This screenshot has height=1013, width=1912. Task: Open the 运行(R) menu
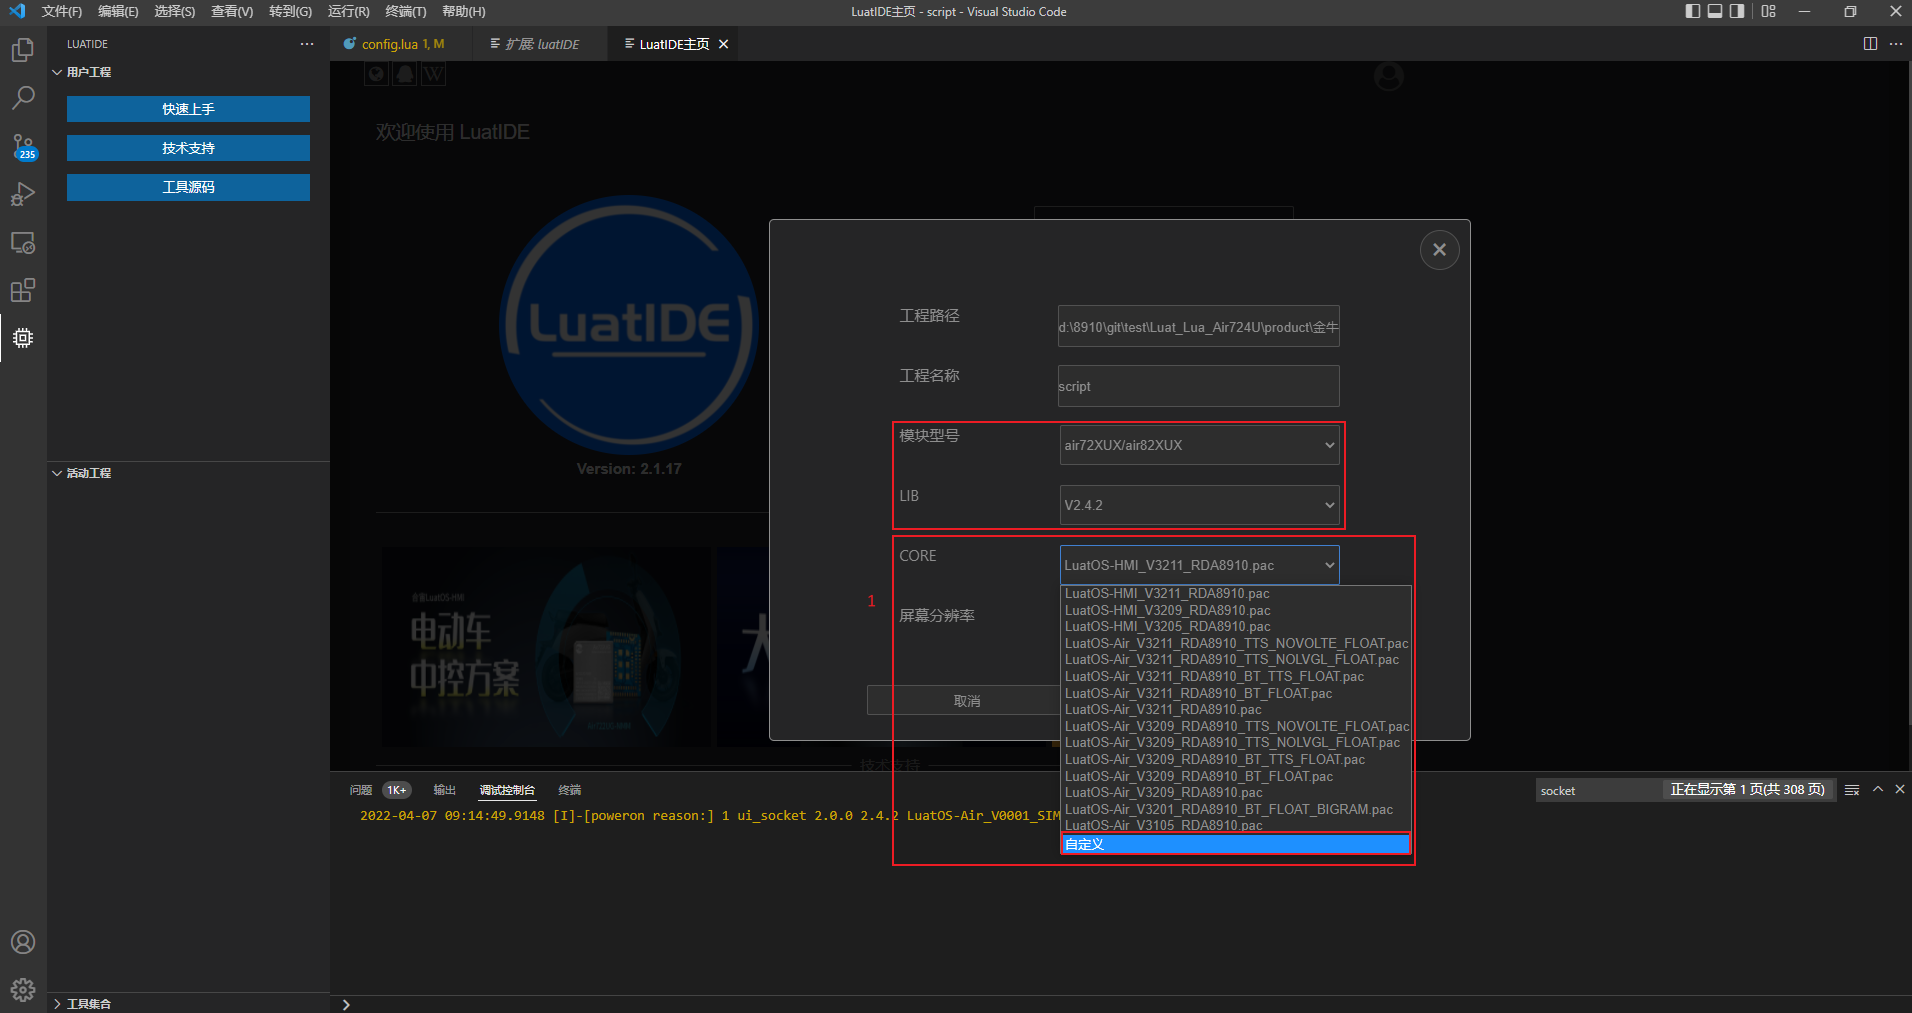click(x=348, y=11)
